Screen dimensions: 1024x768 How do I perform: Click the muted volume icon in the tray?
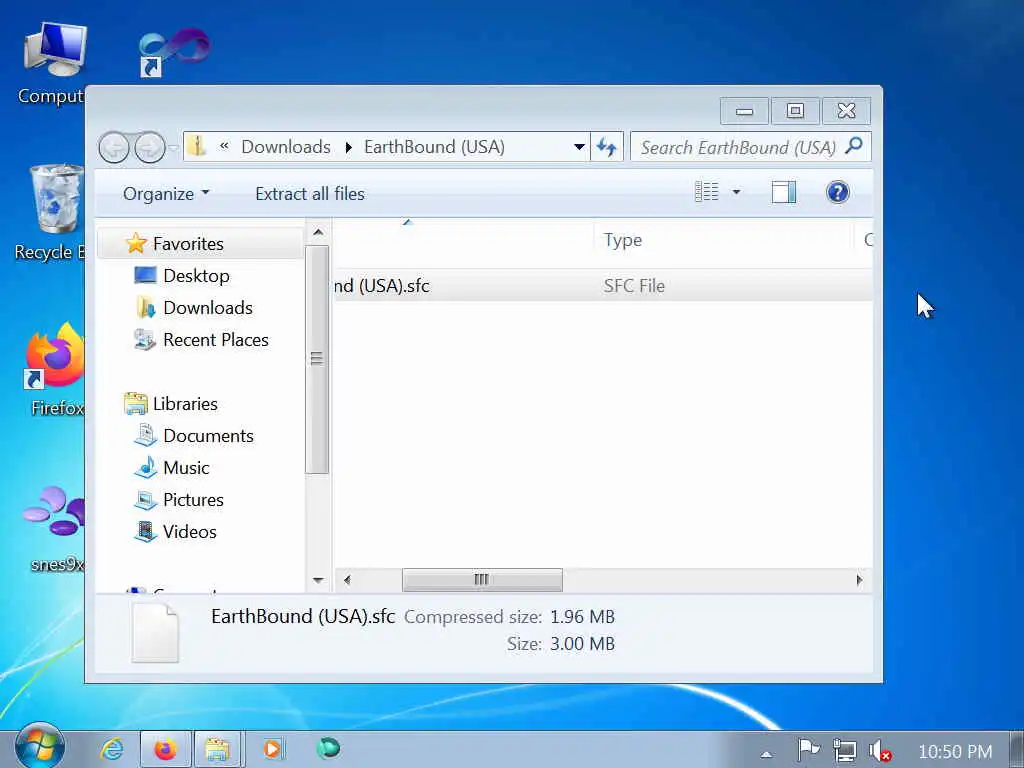point(880,751)
